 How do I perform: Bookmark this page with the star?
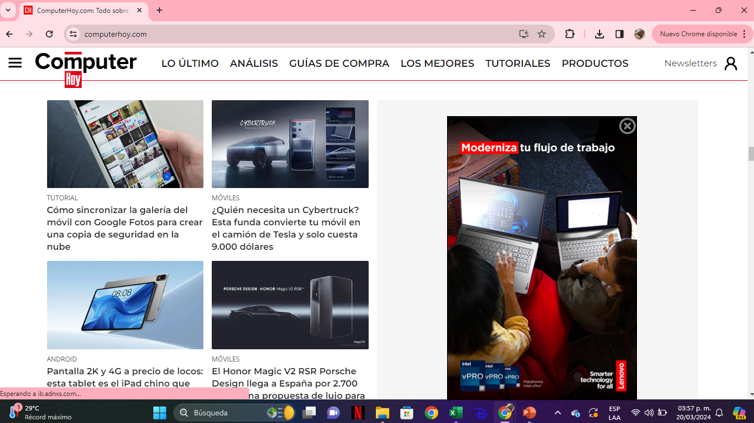pos(541,34)
